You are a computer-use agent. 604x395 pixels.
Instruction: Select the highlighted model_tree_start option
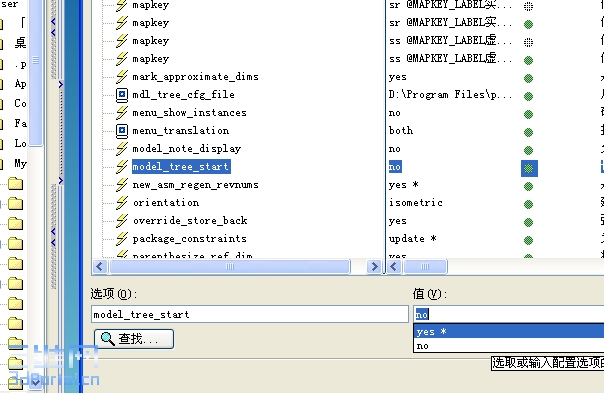pos(181,166)
